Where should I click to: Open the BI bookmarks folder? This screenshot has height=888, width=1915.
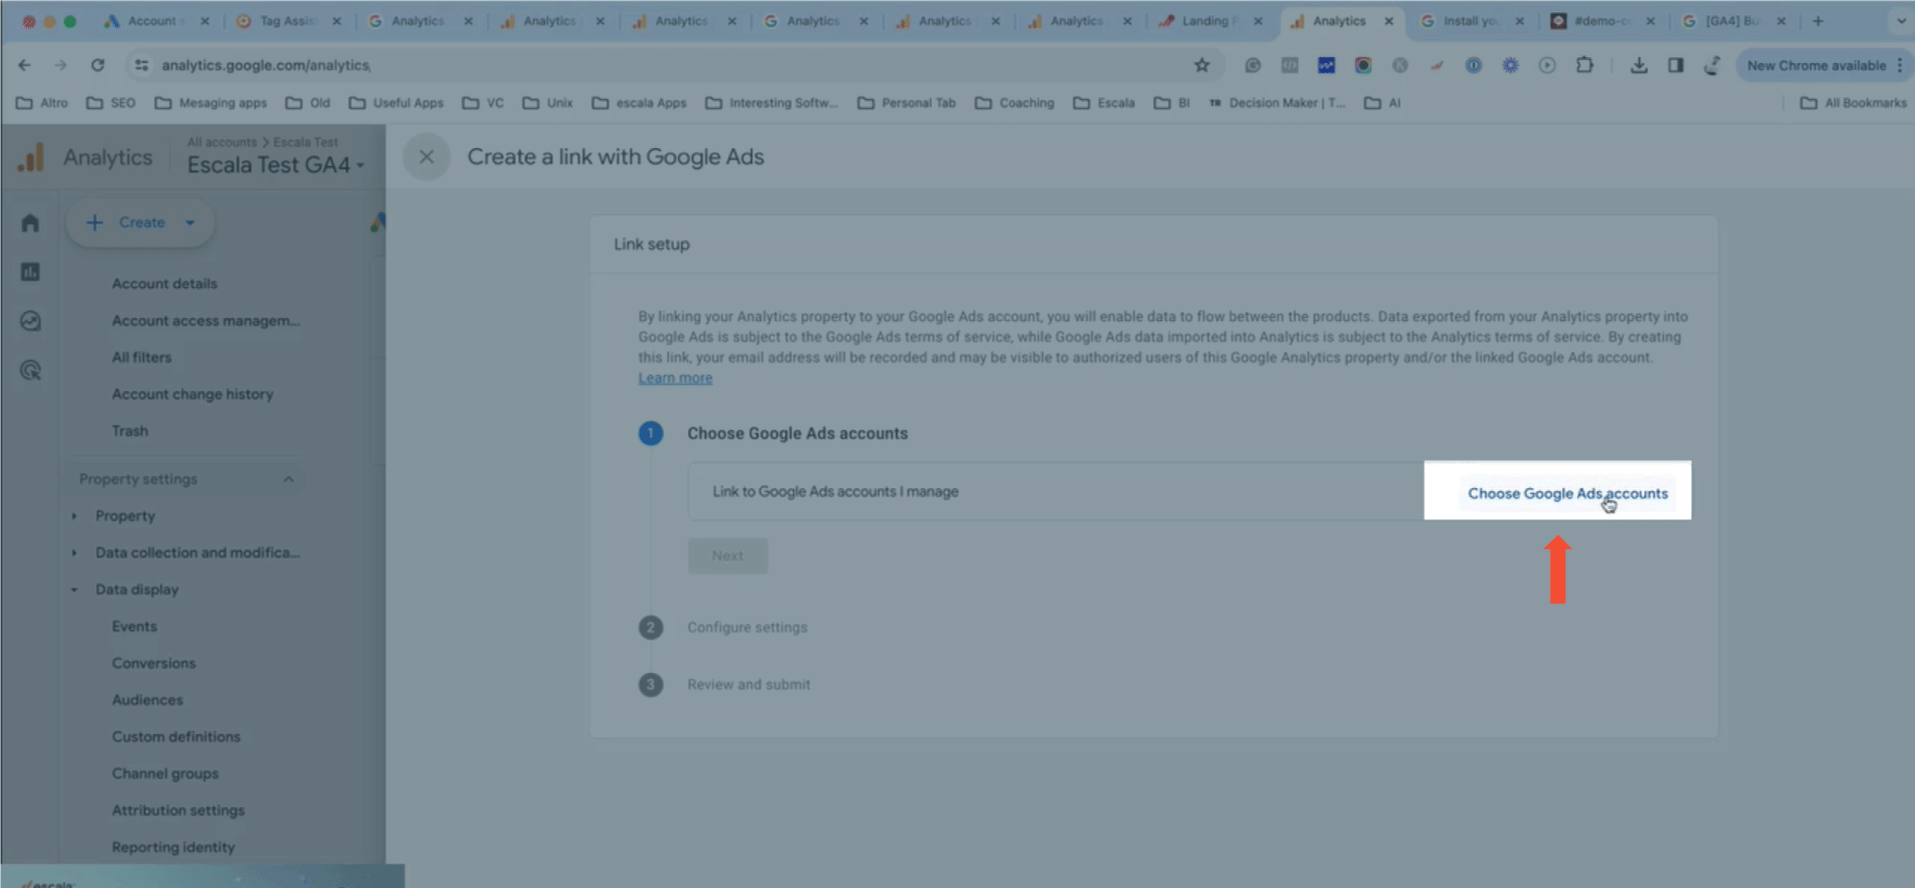click(x=1172, y=103)
